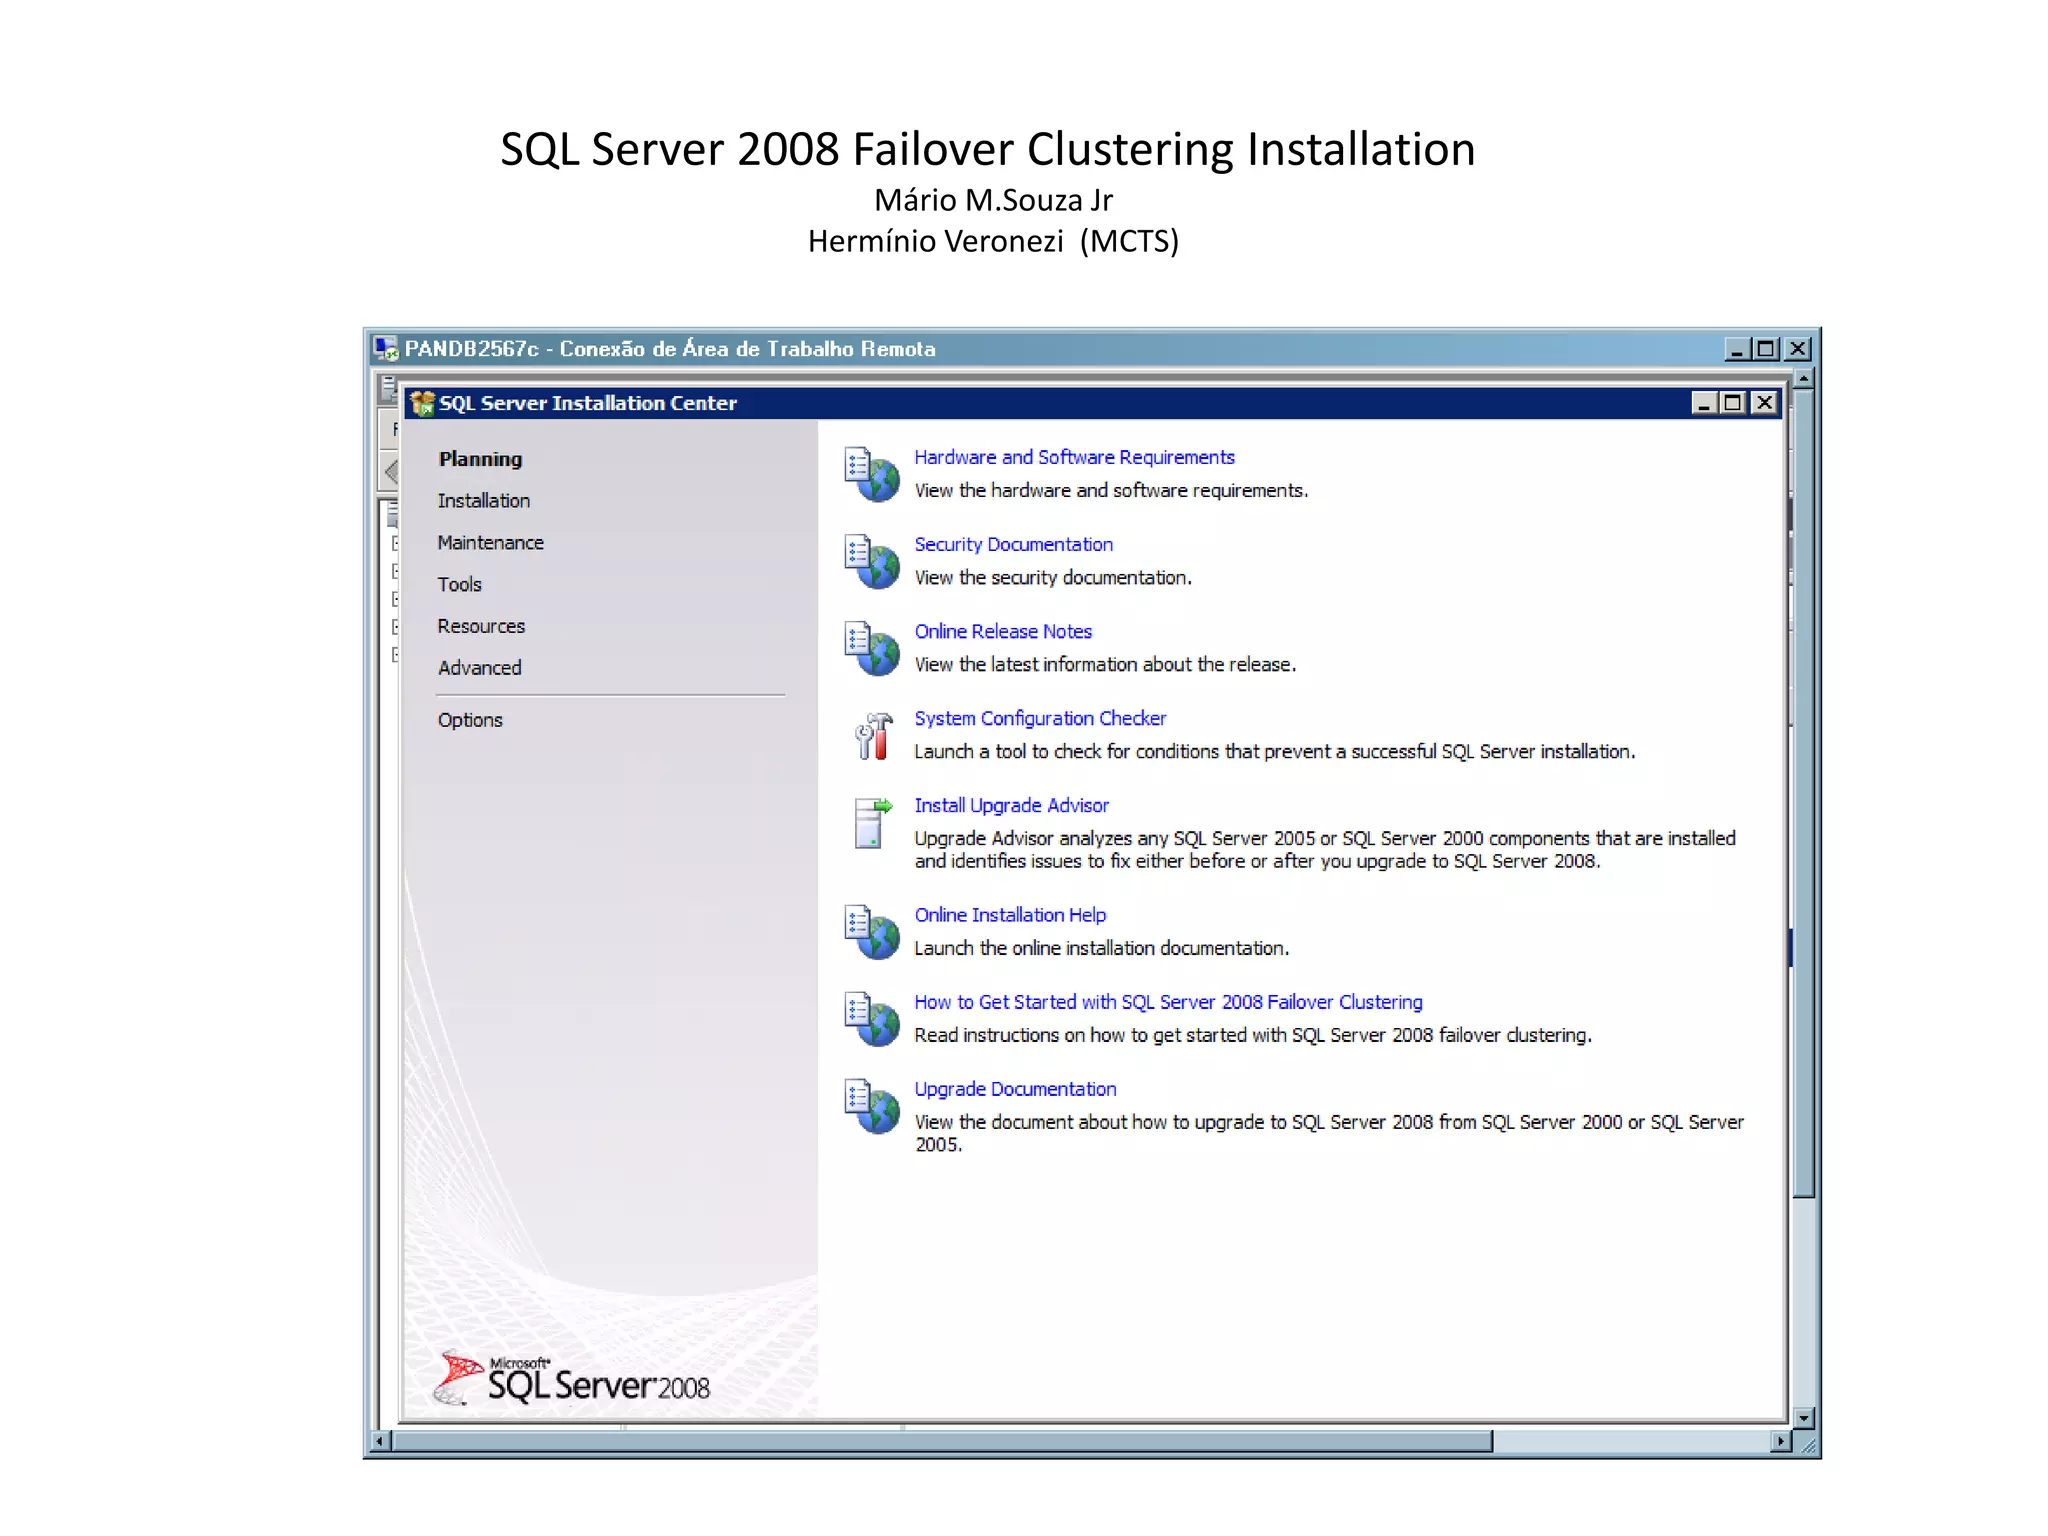The image size is (2048, 1536).
Task: Open How to Get Started with Failover Clustering
Action: [x=1168, y=1003]
